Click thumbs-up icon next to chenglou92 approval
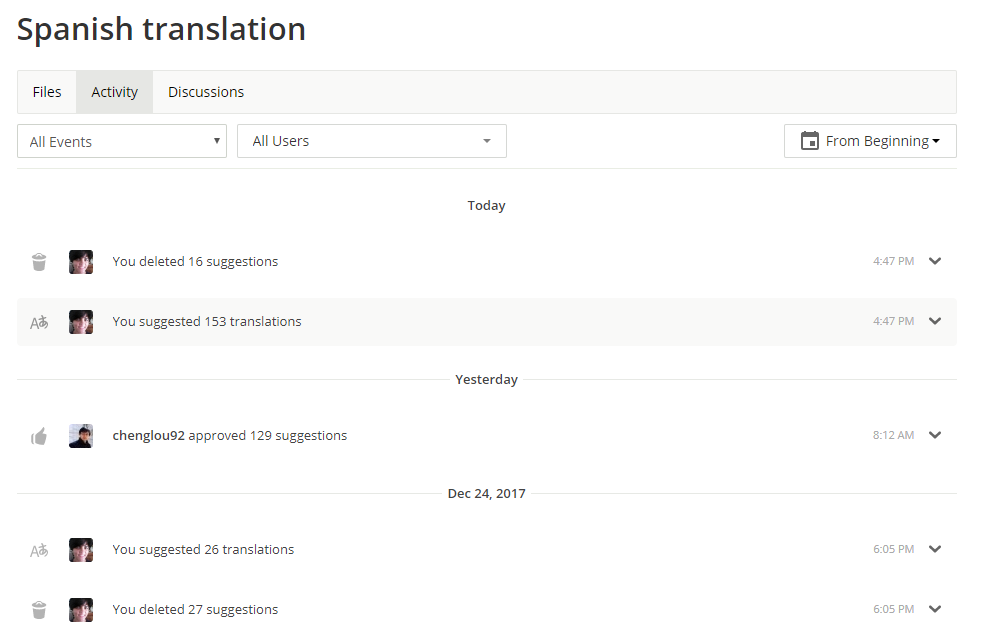Image resolution: width=989 pixels, height=629 pixels. coord(39,436)
